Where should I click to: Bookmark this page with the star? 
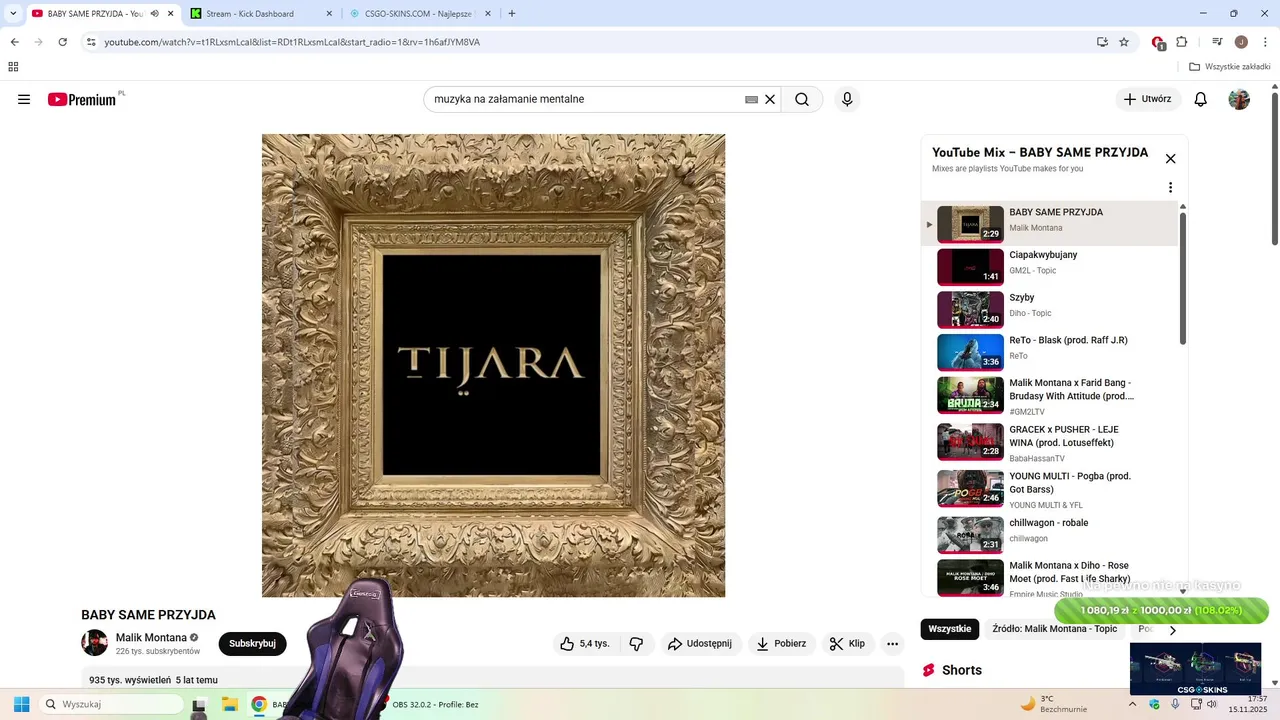[x=1124, y=42]
